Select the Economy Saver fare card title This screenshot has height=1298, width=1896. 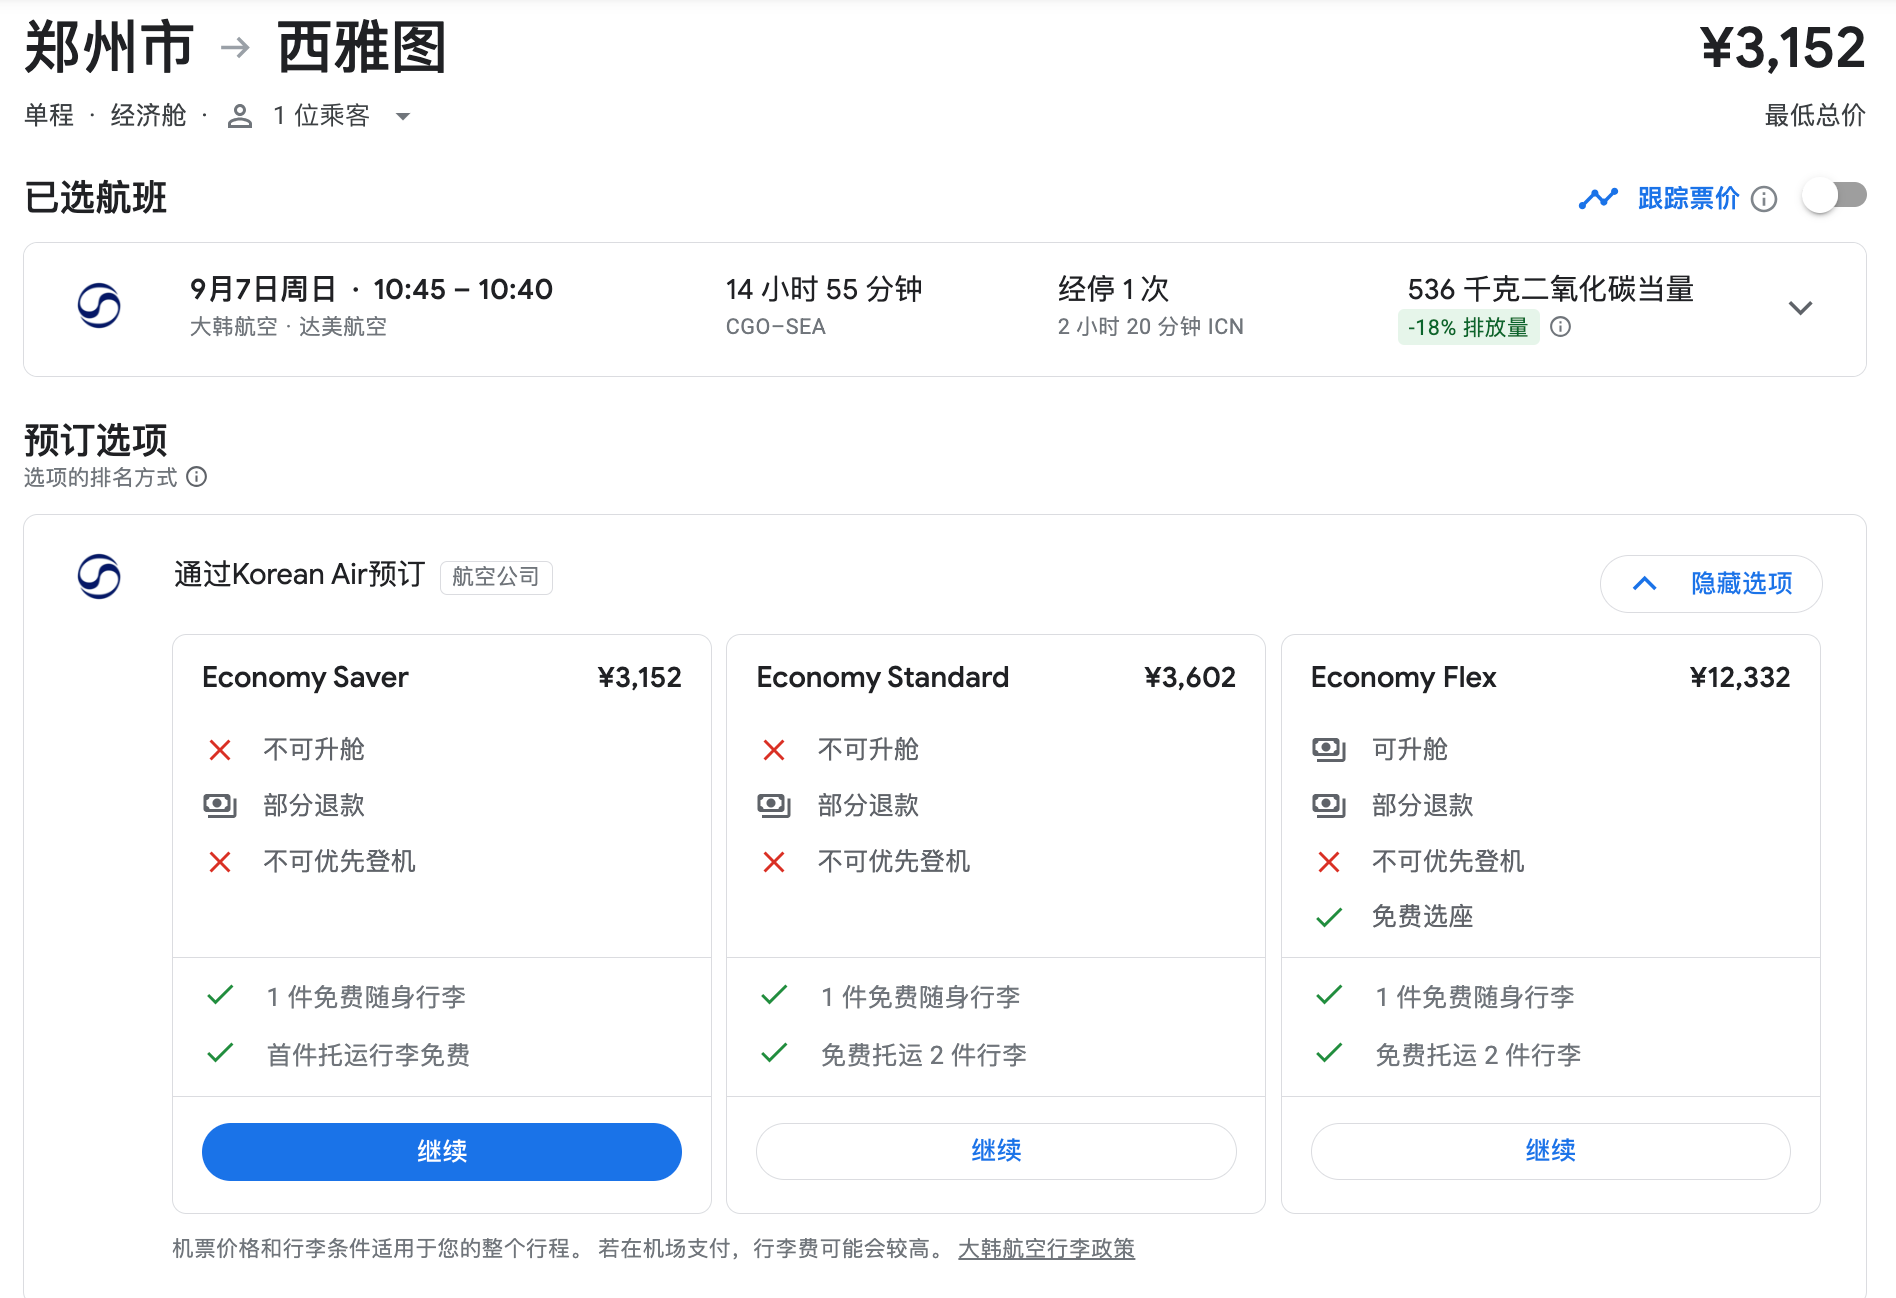(305, 677)
